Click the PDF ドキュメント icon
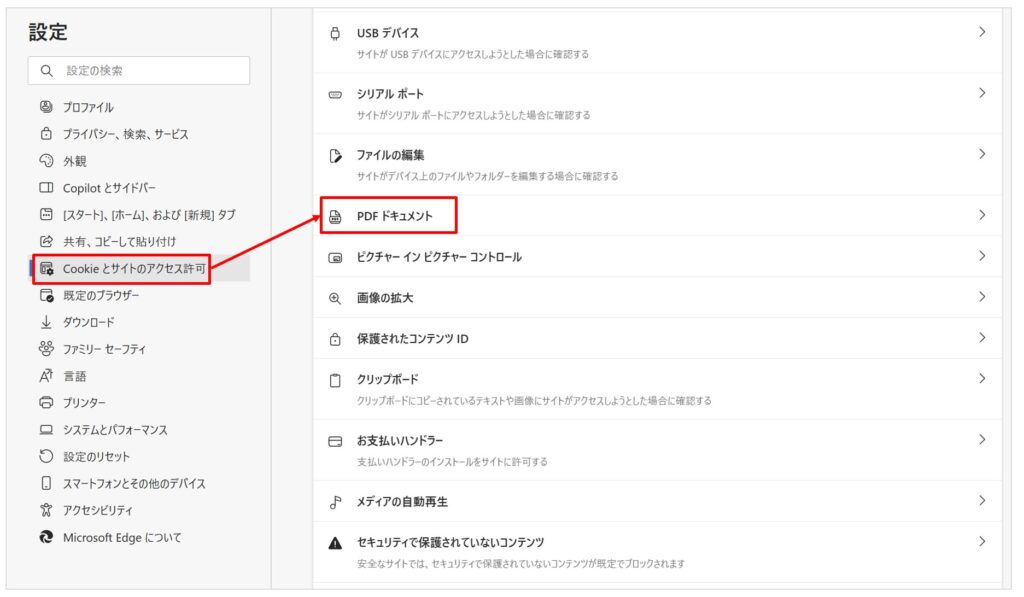The width and height of the screenshot is (1024, 597). 335,216
